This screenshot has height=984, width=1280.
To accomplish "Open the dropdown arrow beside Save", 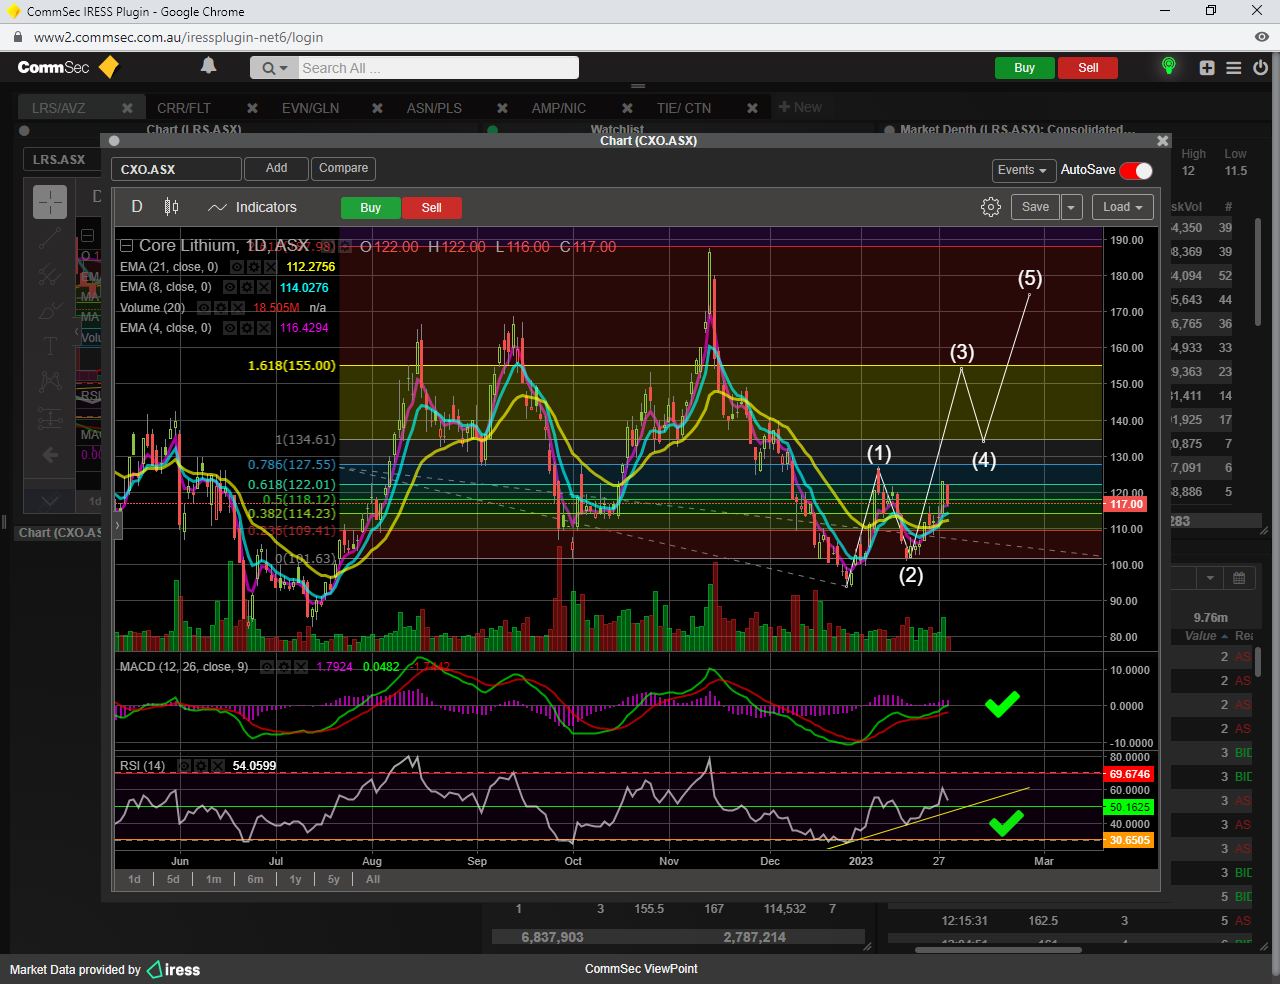I will pos(1071,207).
